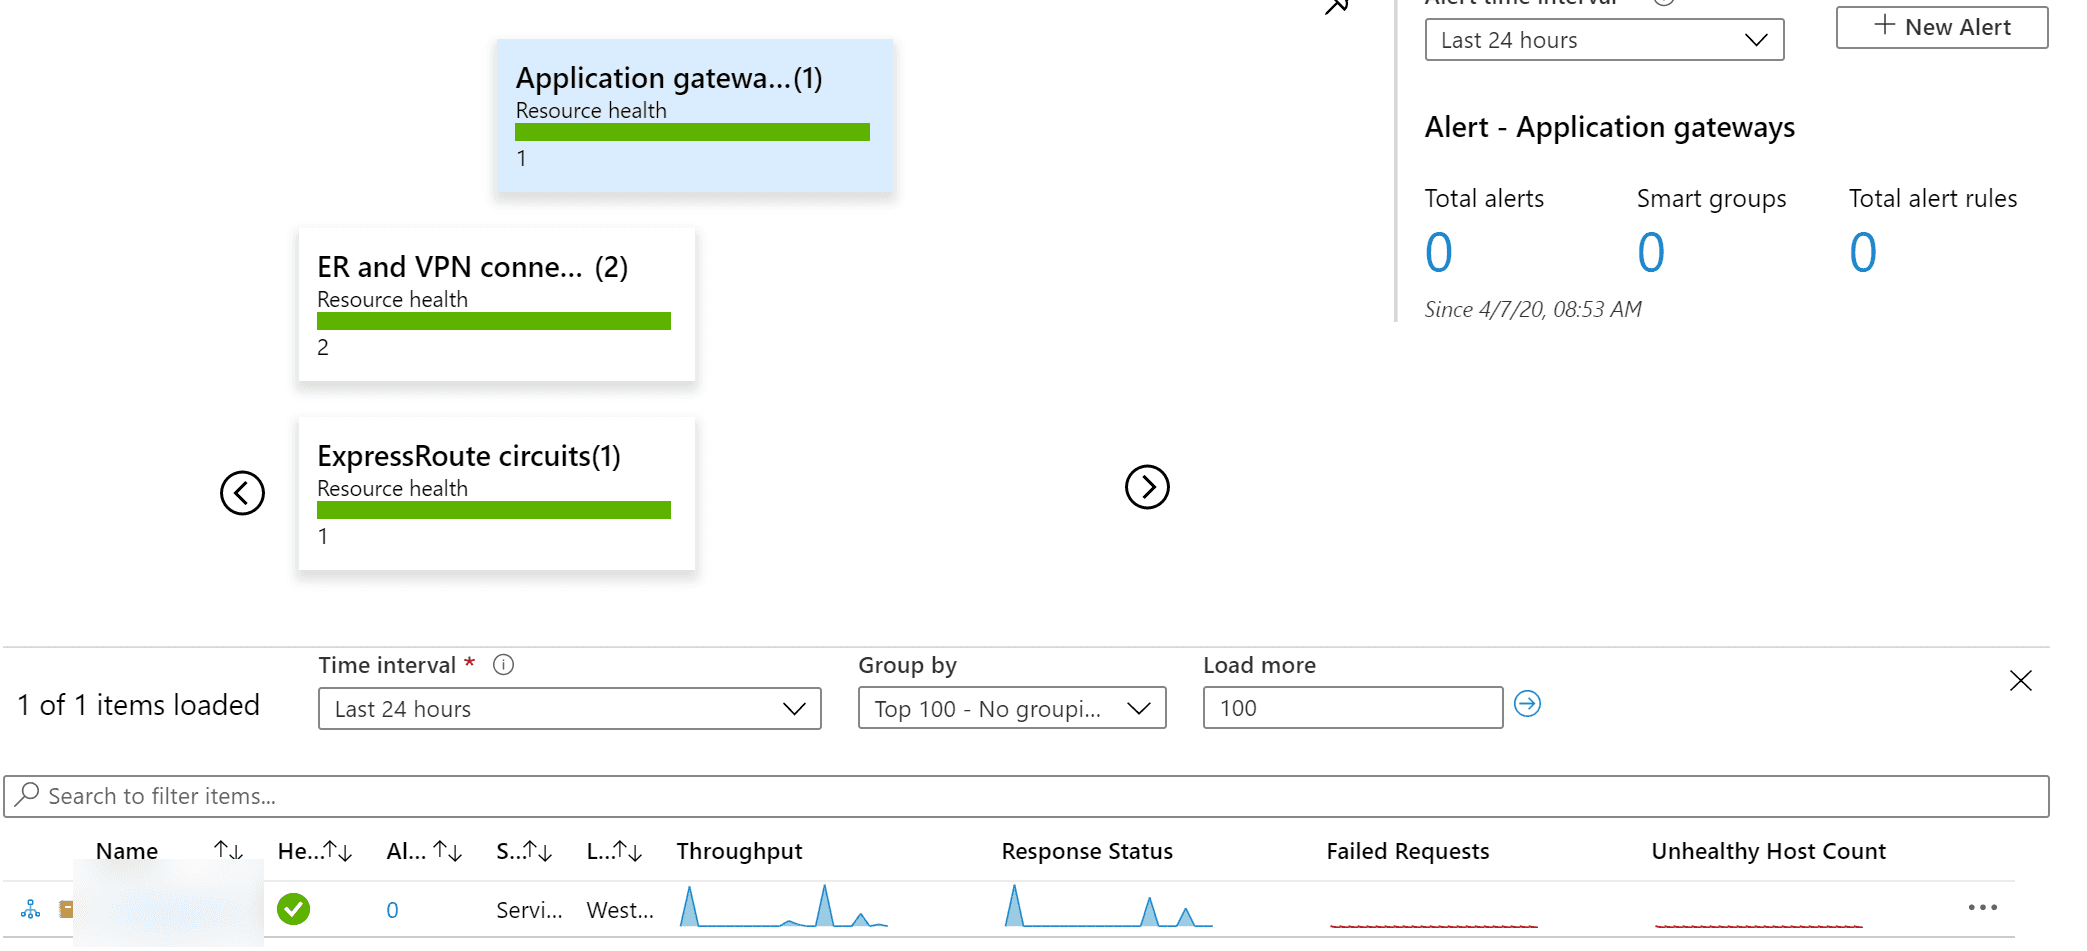Close the items panel with the X

click(x=2020, y=681)
